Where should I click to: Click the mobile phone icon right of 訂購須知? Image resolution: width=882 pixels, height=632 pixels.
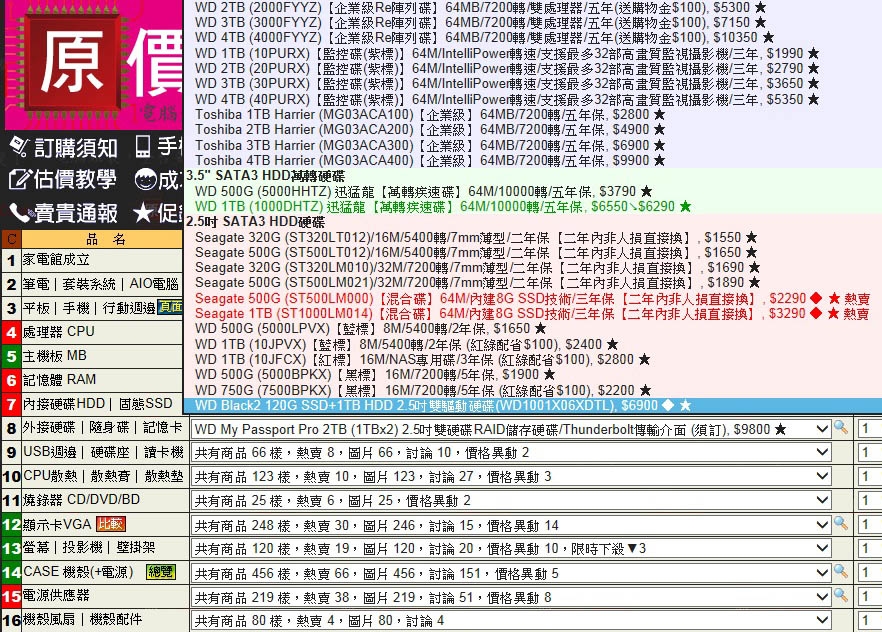[143, 146]
